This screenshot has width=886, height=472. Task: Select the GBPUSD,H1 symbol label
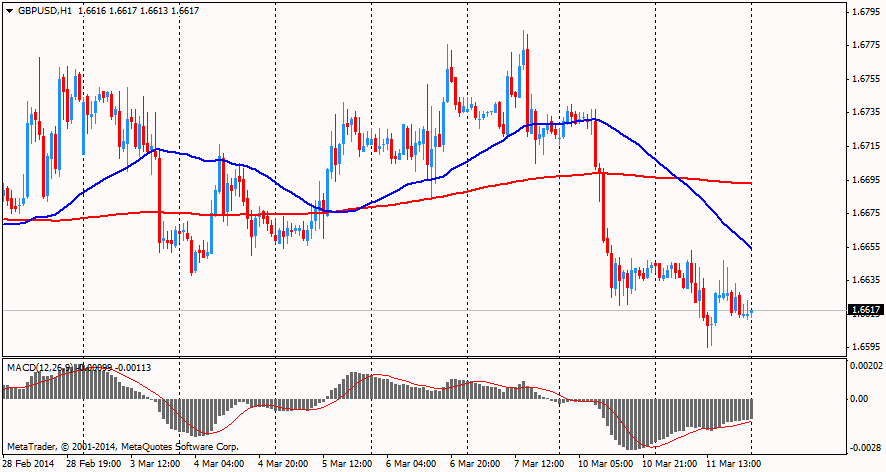tap(45, 10)
